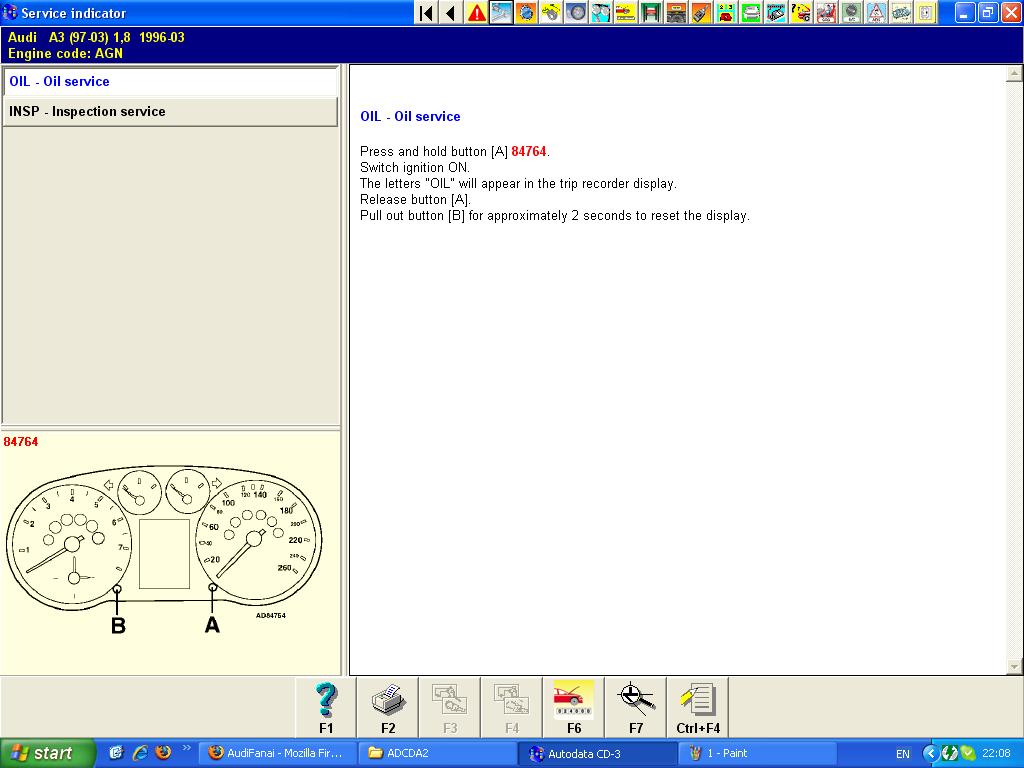Zoom with the F7 magnifier button
Viewport: 1024px width, 768px height.
[x=636, y=708]
